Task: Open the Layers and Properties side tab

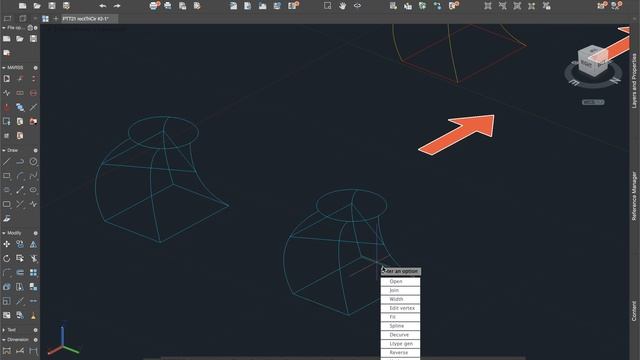Action: tap(634, 80)
